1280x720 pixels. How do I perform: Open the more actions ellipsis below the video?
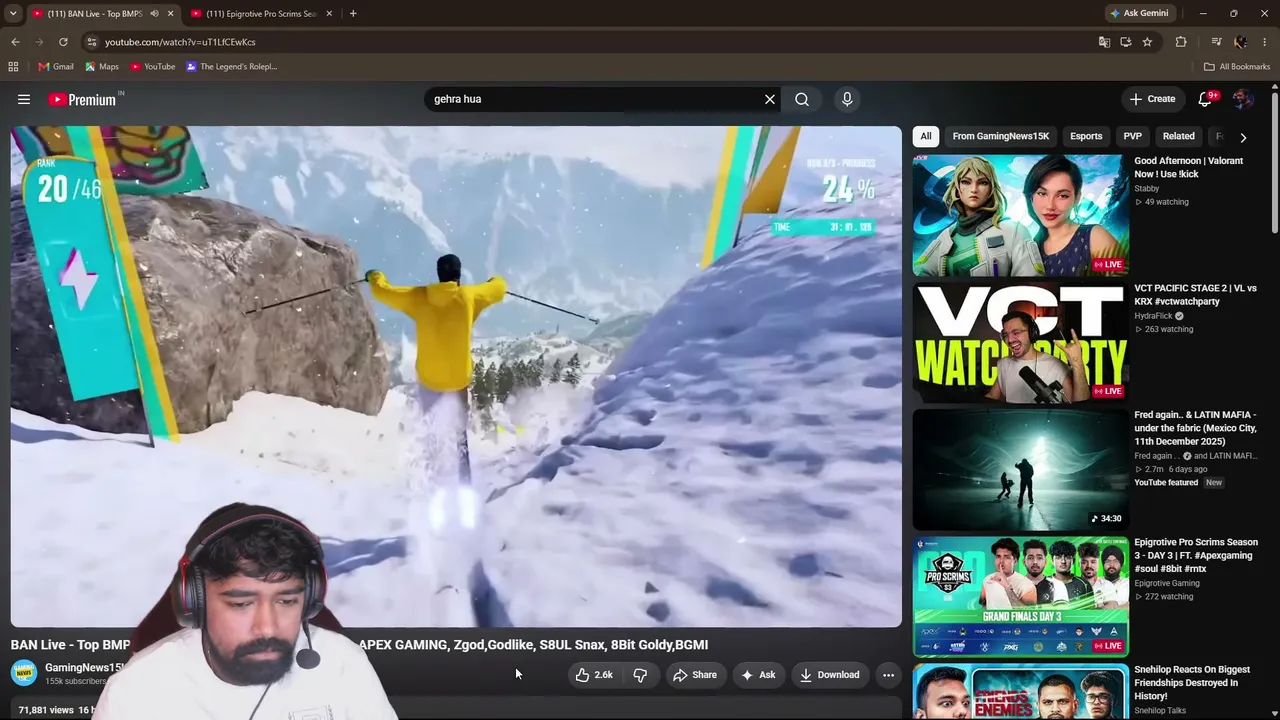(x=888, y=675)
